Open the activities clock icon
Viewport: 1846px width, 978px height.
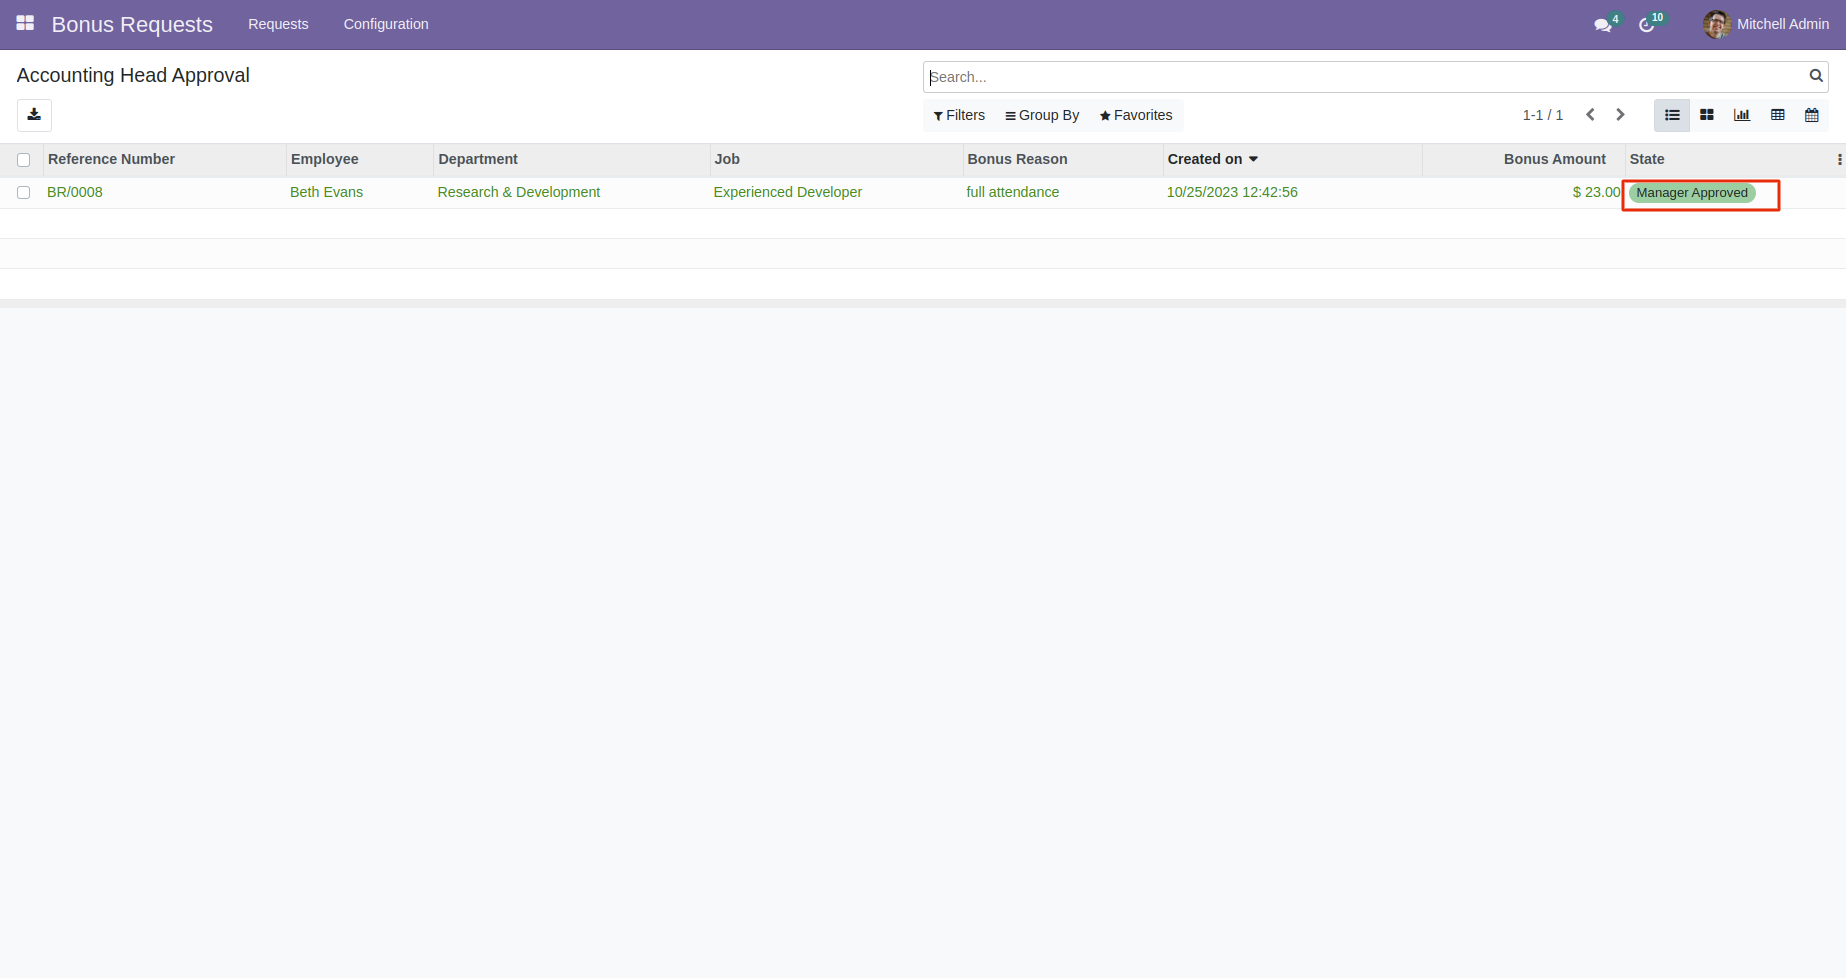tap(1647, 25)
